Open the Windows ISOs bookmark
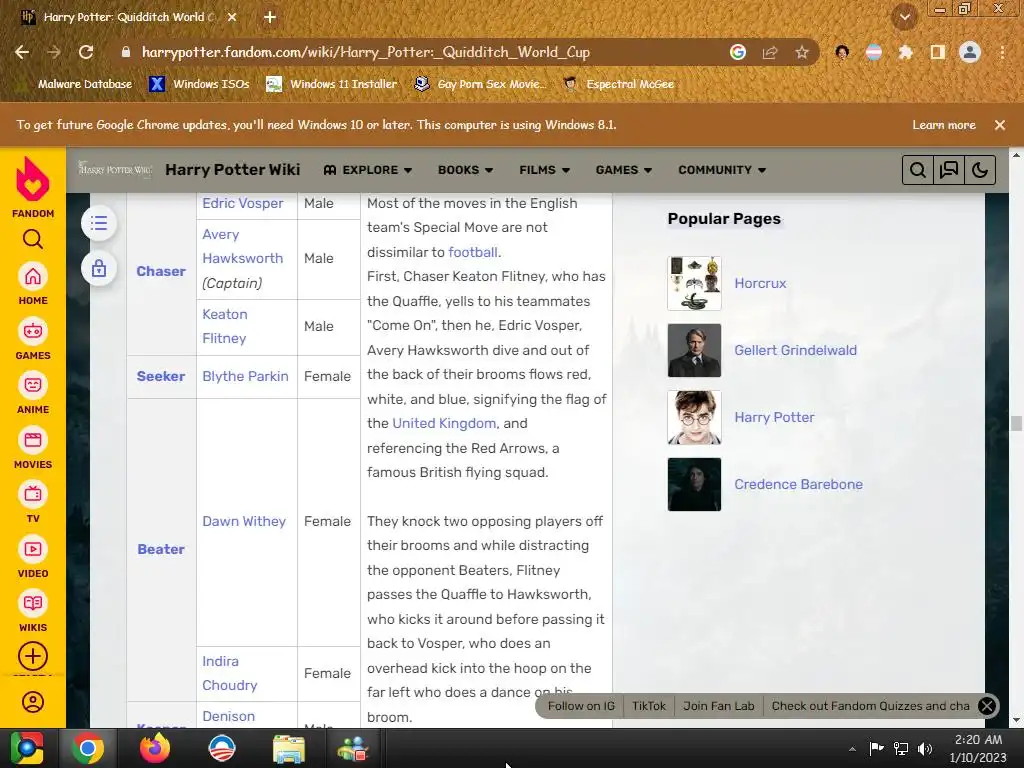Image resolution: width=1024 pixels, height=768 pixels. (200, 84)
